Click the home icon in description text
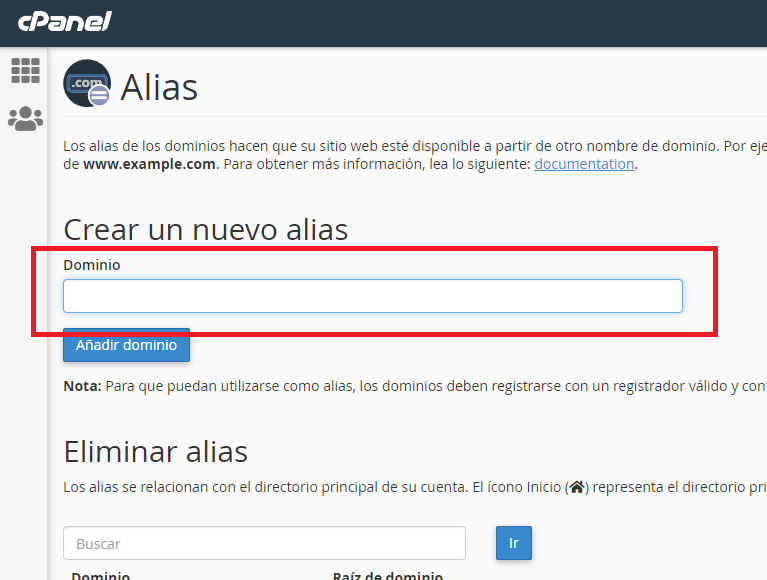This screenshot has height=580, width=767. [x=576, y=488]
